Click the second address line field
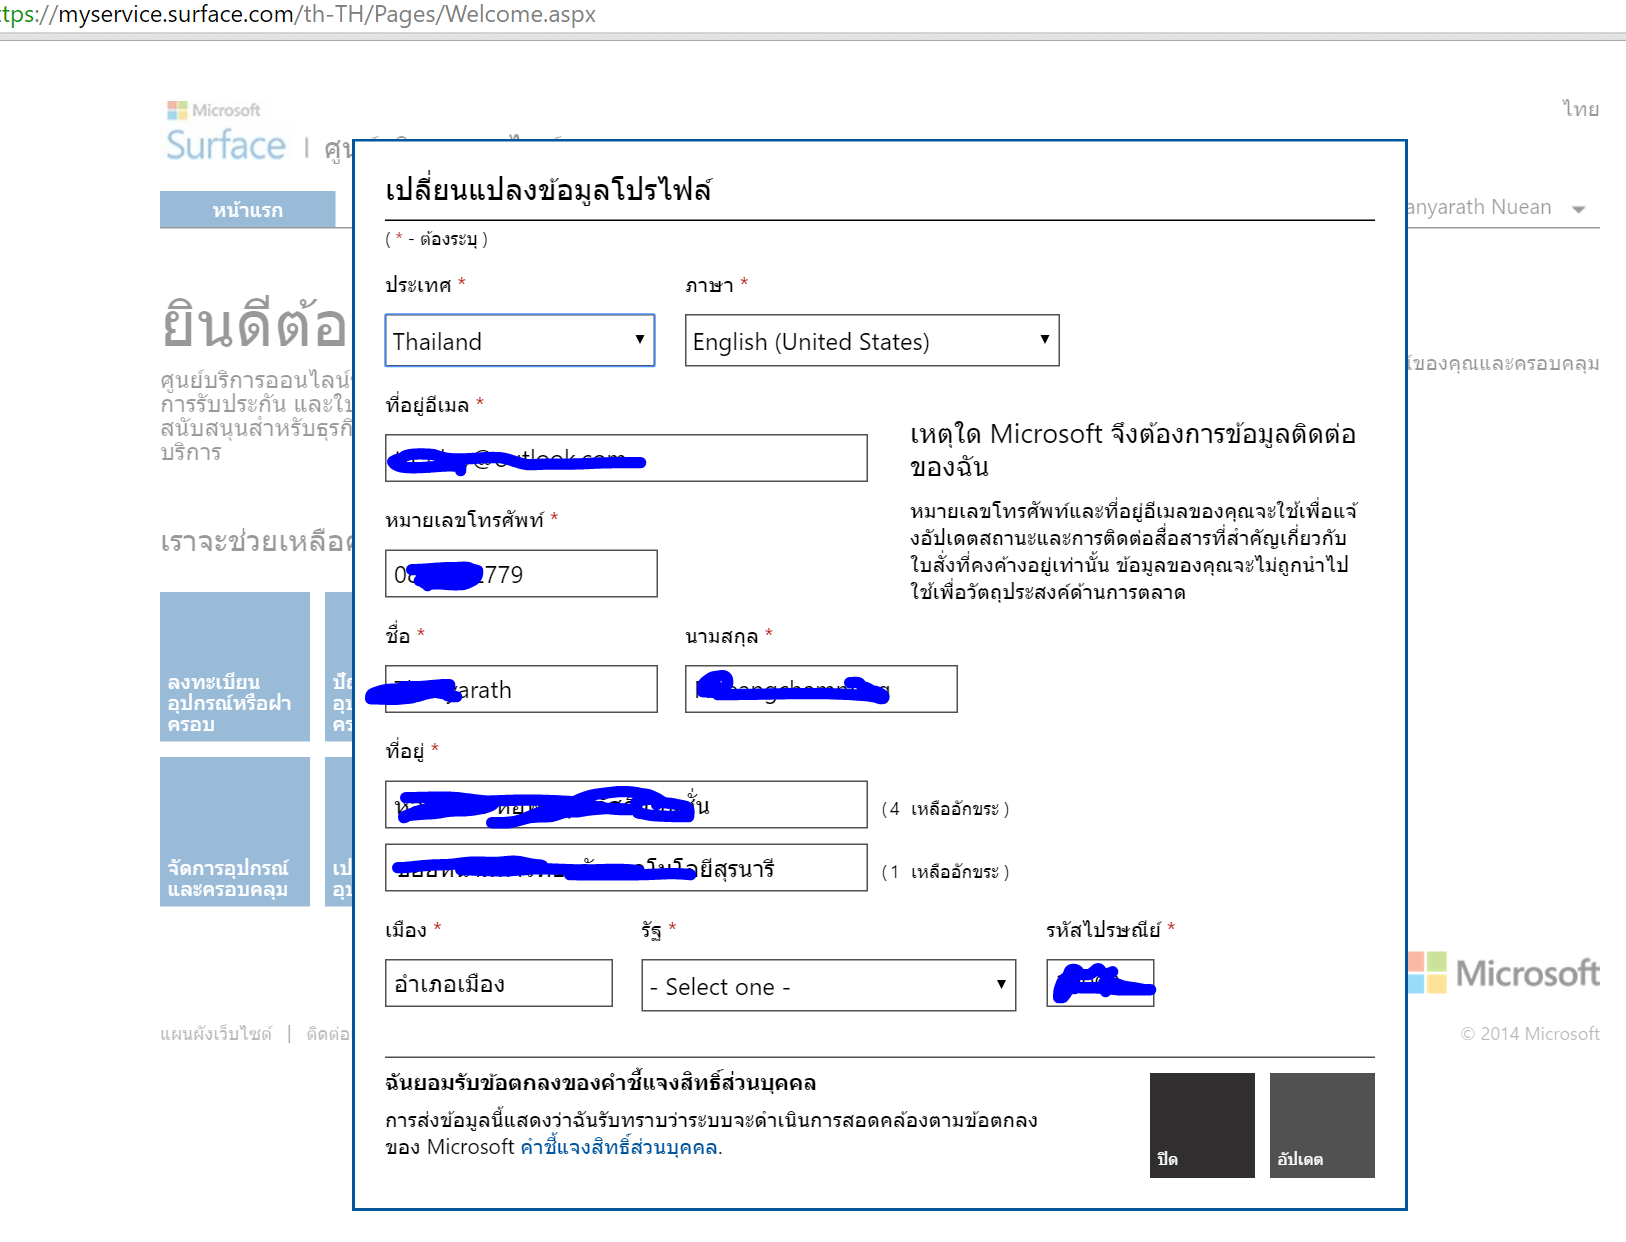The height and width of the screenshot is (1242, 1626). pyautogui.click(x=626, y=868)
